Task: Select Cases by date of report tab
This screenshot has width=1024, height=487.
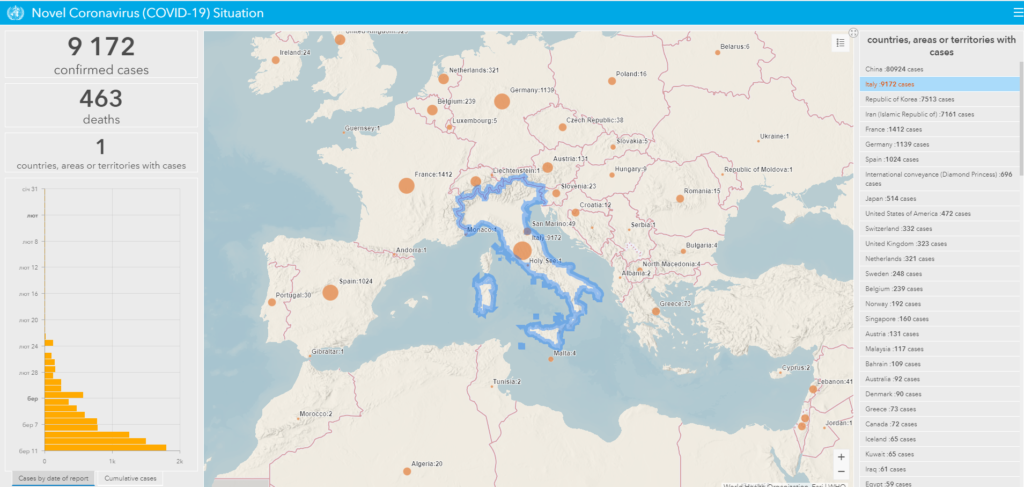Action: point(54,479)
